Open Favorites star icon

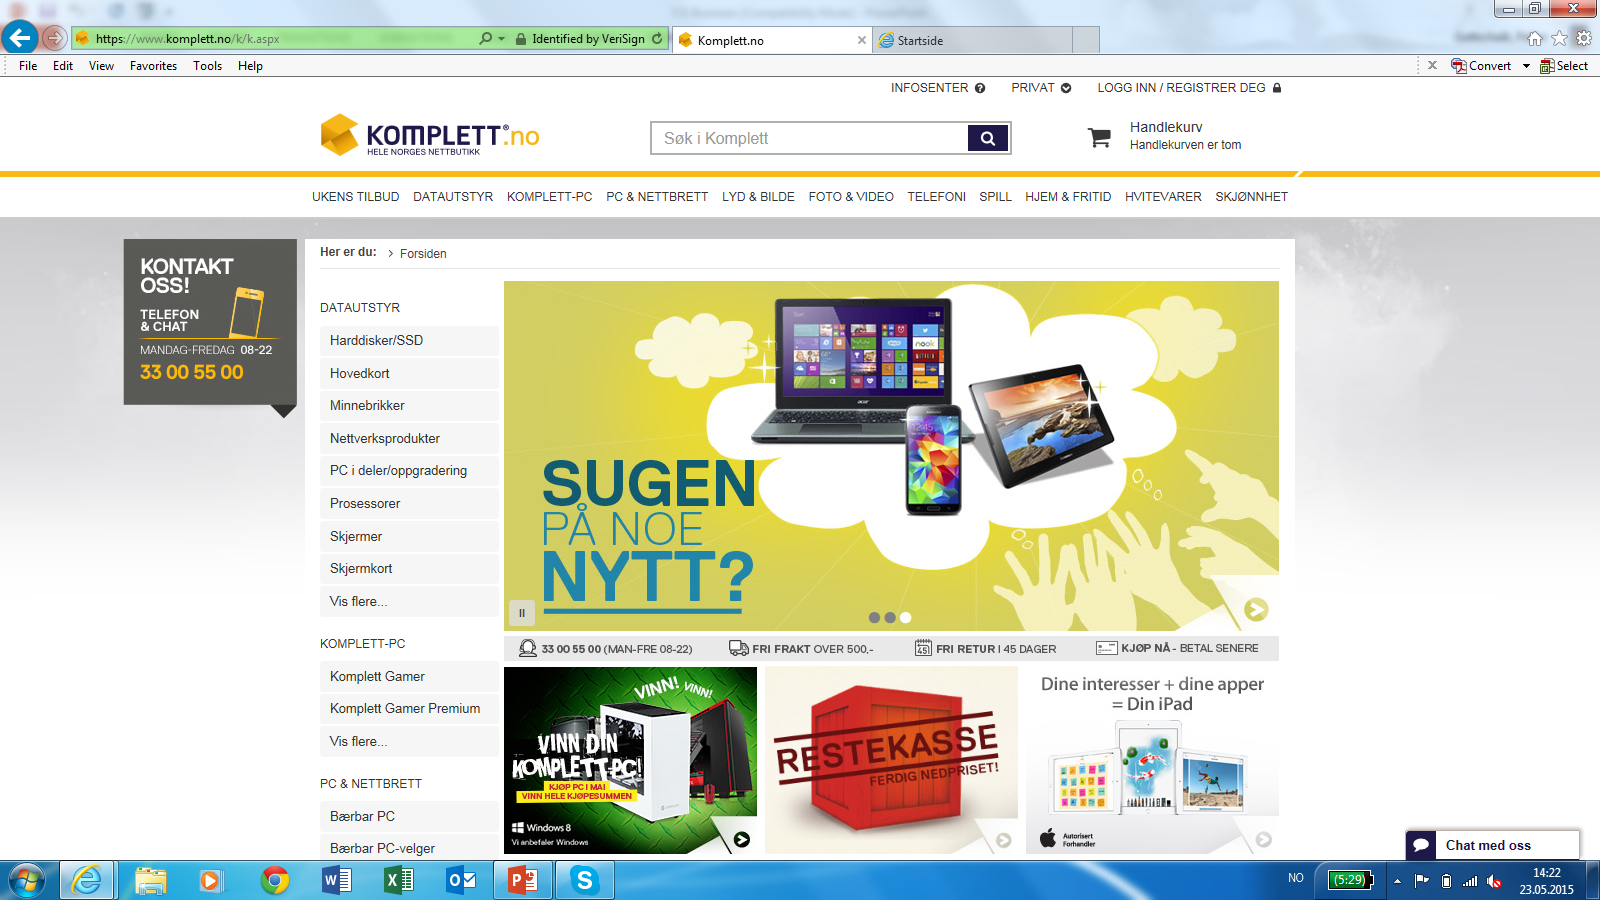coord(1559,39)
